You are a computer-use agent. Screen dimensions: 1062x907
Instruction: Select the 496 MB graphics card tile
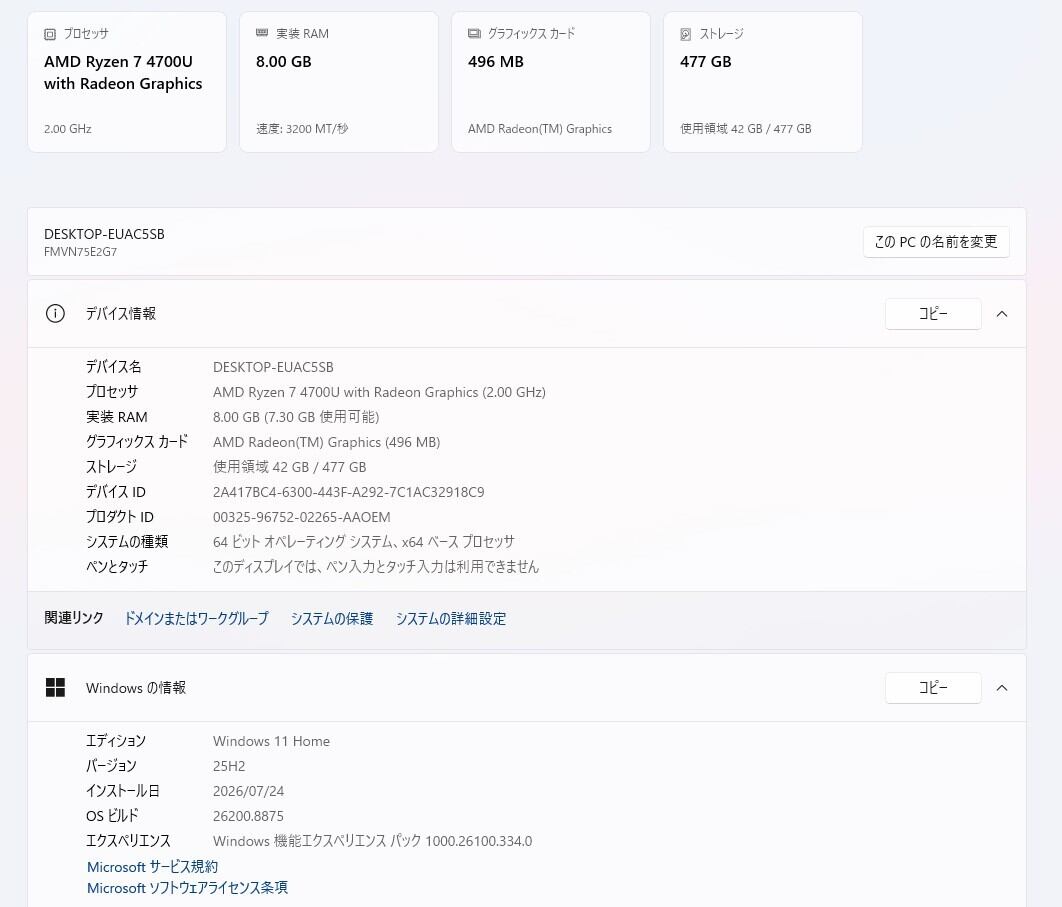[x=551, y=82]
